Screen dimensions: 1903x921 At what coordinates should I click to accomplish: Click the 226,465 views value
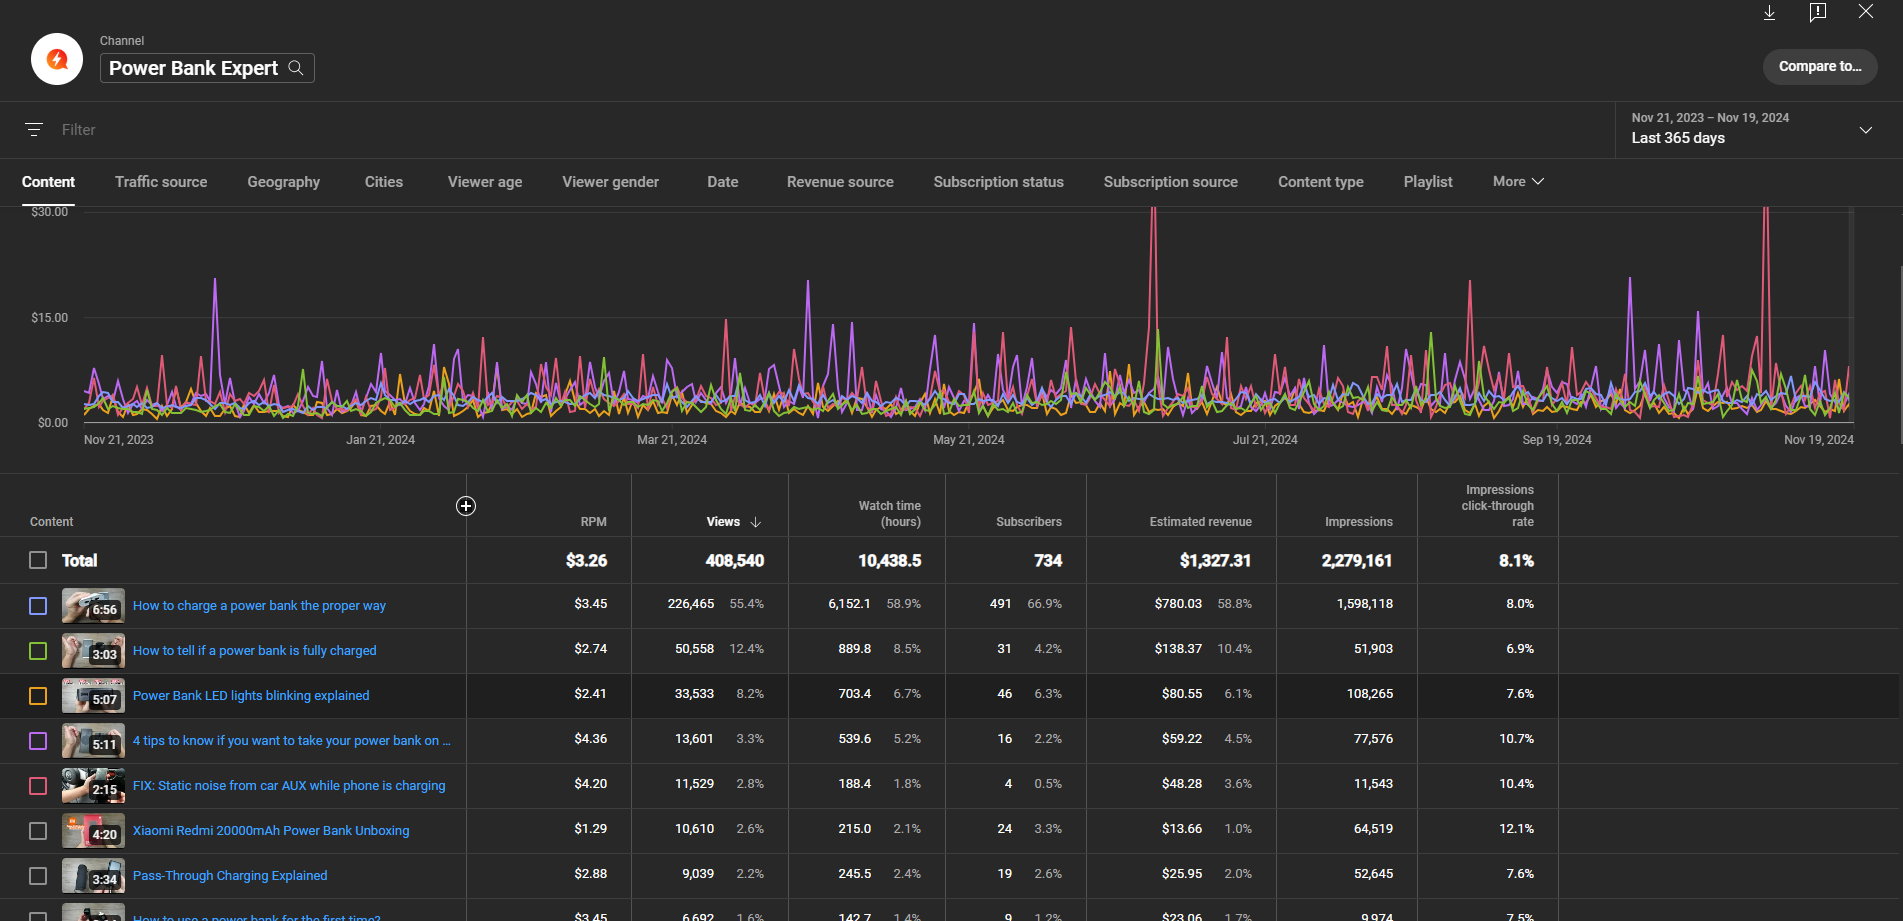(x=691, y=604)
